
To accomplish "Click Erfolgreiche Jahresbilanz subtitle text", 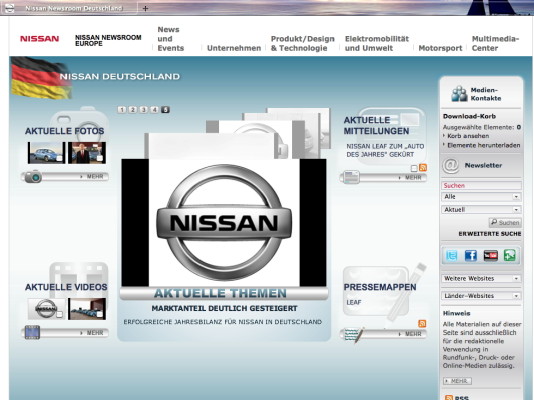I will (223, 322).
